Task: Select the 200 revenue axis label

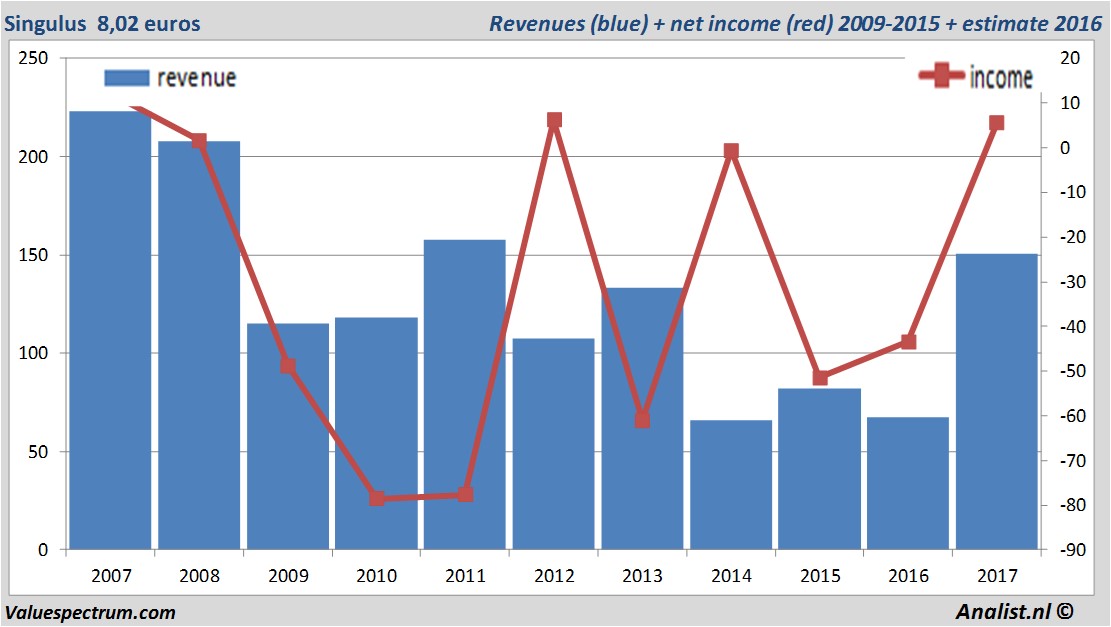Action: point(33,157)
